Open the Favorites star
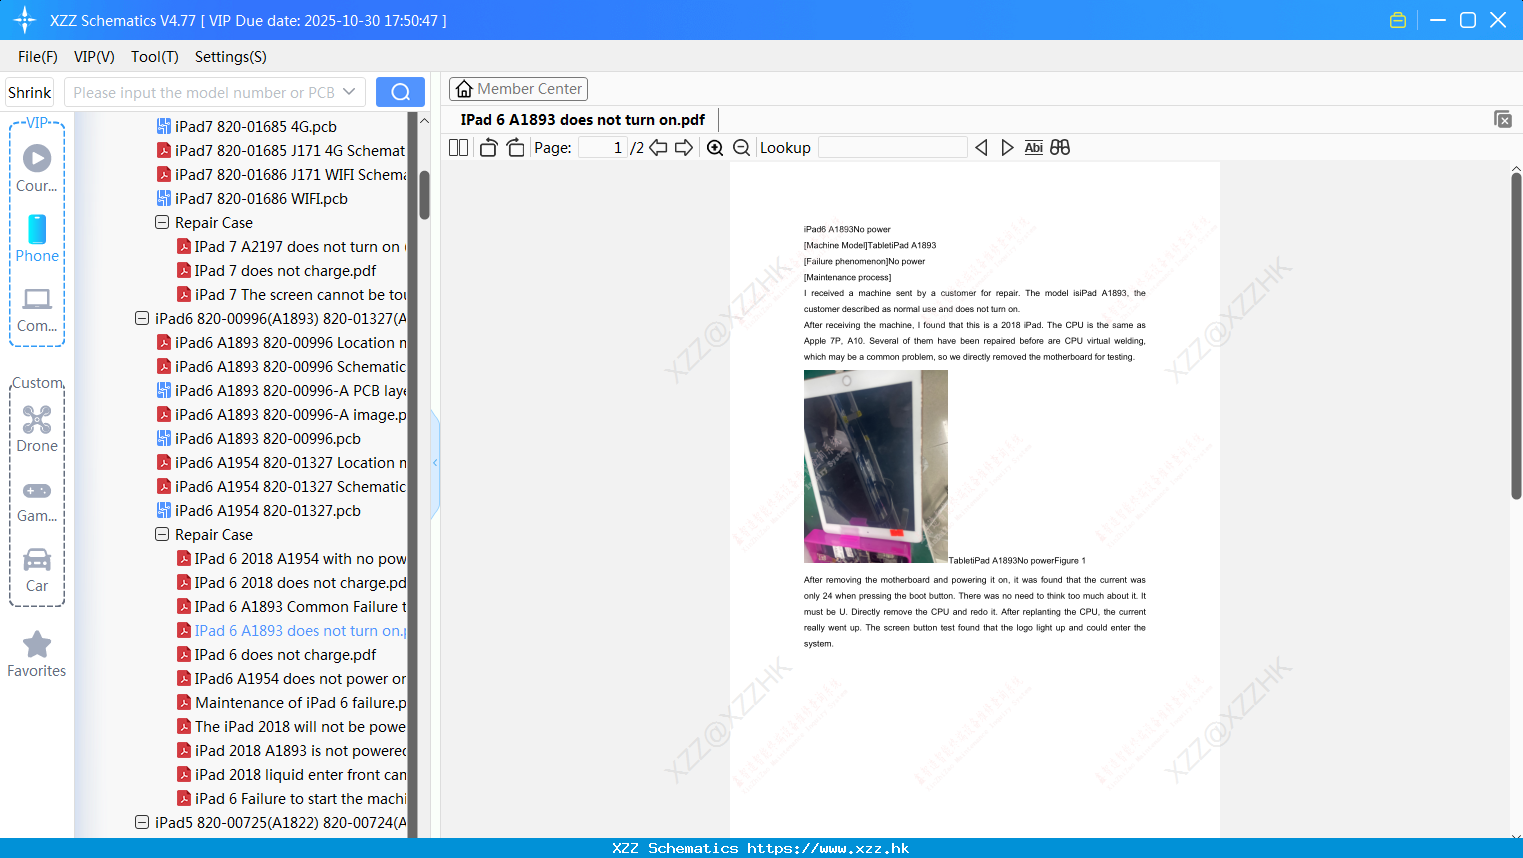 pos(37,654)
